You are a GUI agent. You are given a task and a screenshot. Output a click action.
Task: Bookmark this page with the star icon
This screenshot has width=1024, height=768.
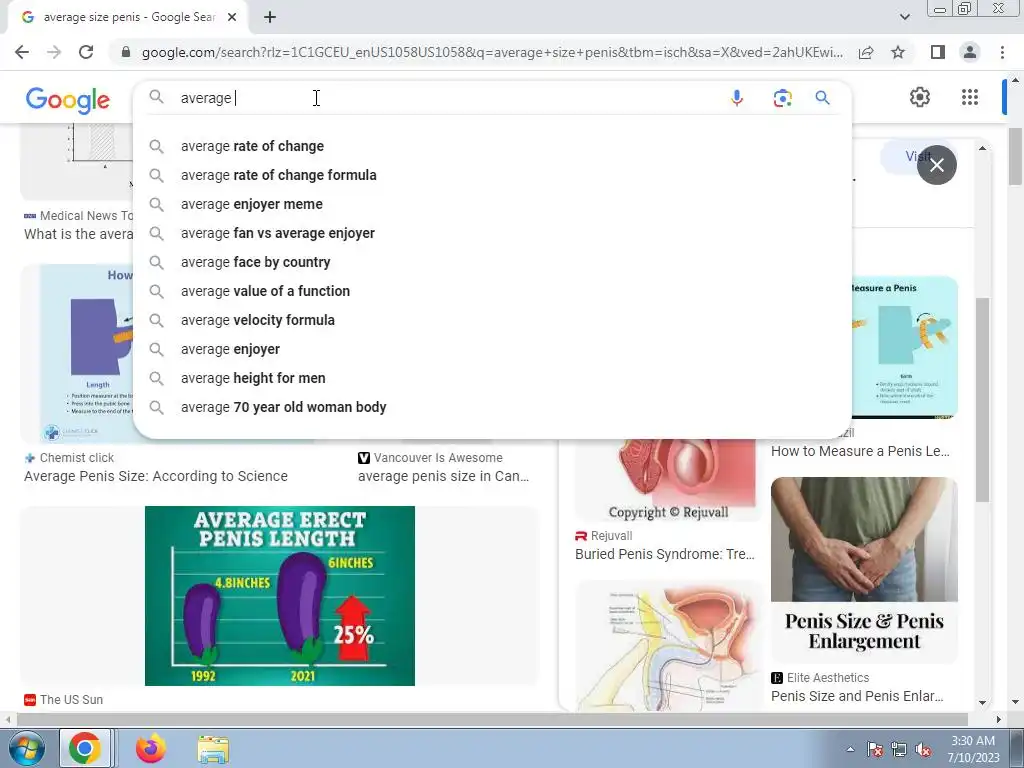(898, 52)
